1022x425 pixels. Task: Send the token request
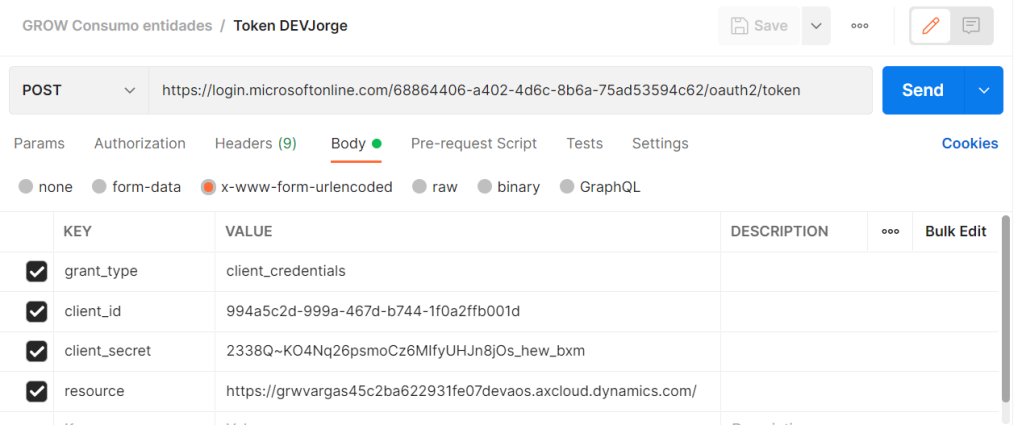[x=922, y=90]
